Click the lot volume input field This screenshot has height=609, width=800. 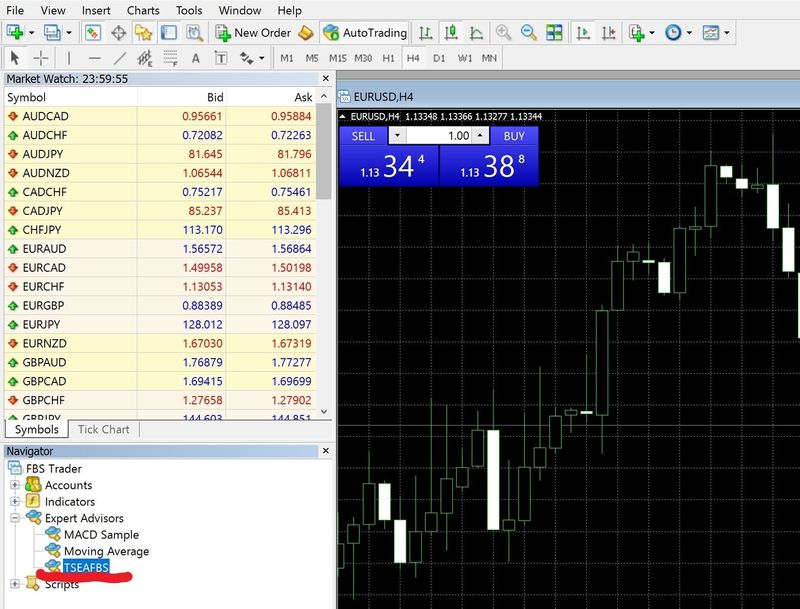[x=438, y=136]
